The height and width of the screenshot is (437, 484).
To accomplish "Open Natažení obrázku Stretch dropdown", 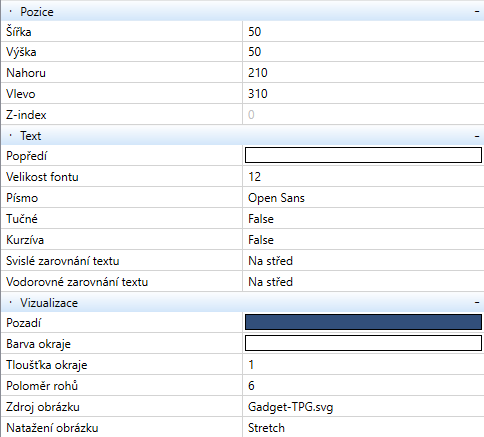I will point(363,427).
